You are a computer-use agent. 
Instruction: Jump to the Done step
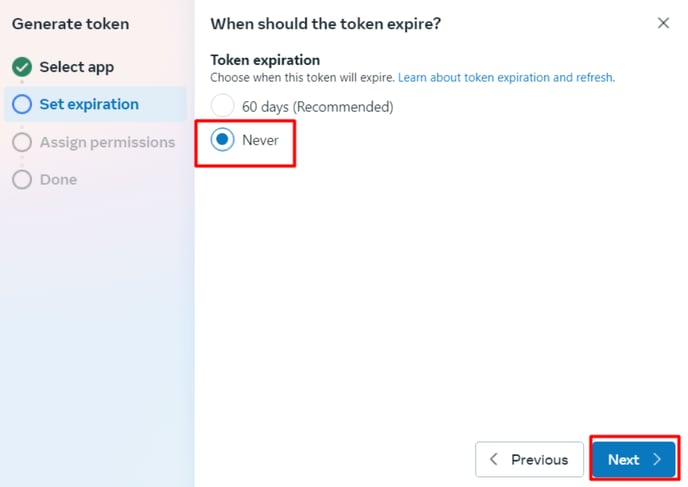58,180
